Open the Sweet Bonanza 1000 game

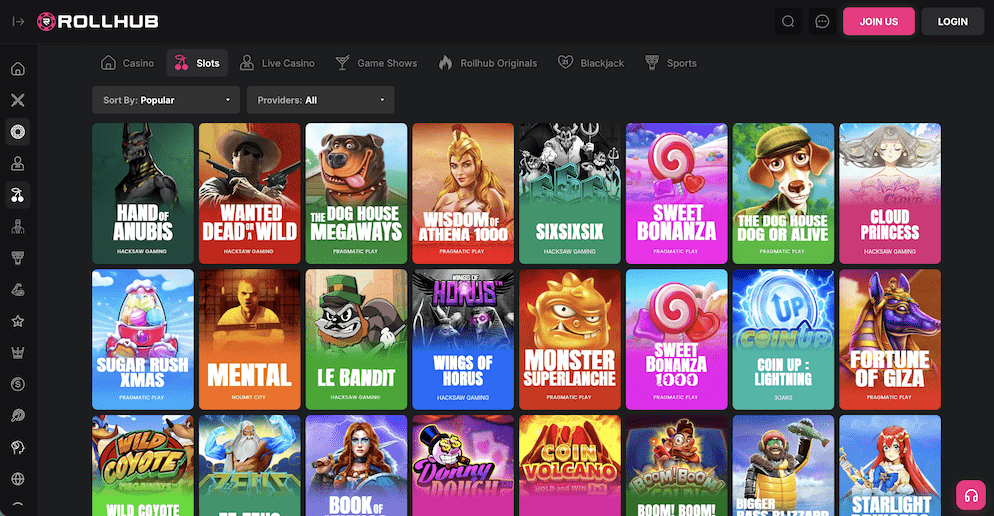(x=676, y=340)
